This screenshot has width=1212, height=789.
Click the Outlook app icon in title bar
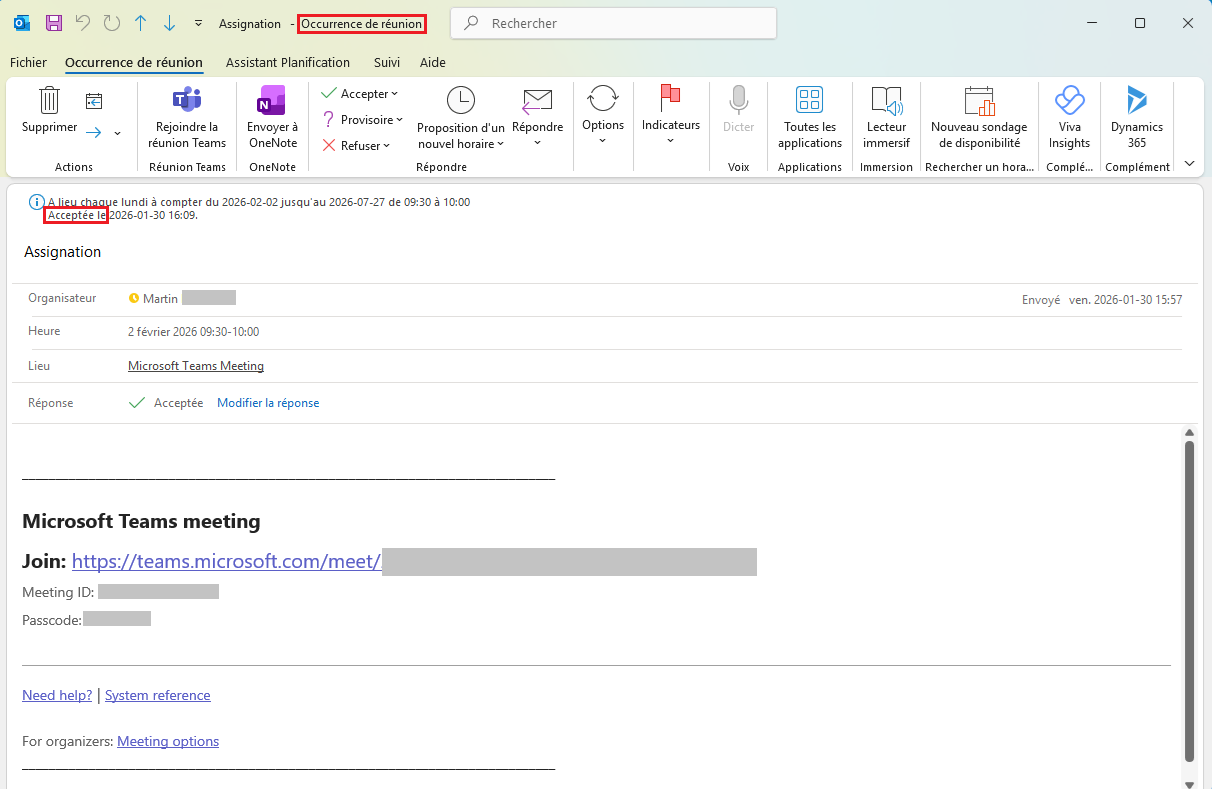[x=21, y=23]
